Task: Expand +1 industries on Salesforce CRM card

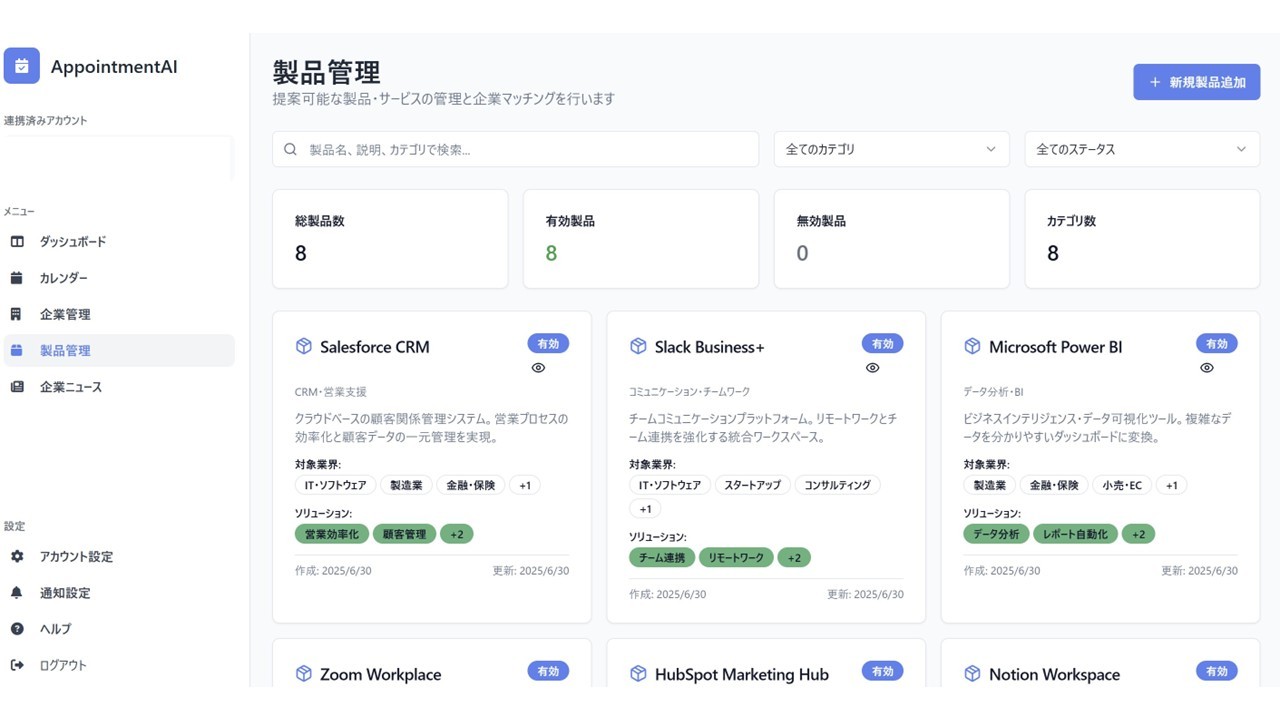Action: pyautogui.click(x=525, y=485)
